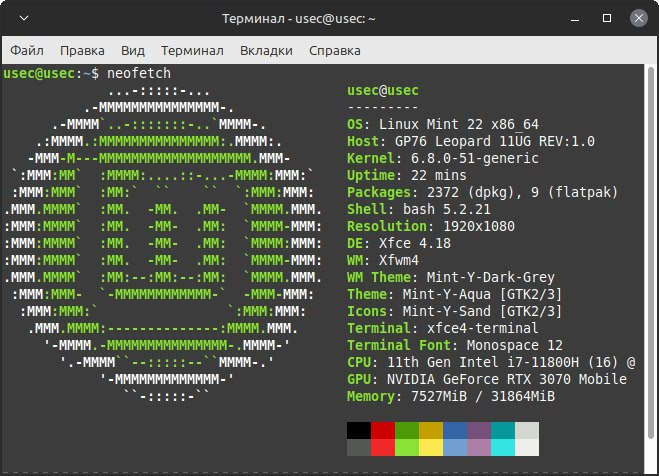Viewport: 659px width, 476px height.
Task: Click the Shell: bash 5.2.21 line
Action: (x=419, y=209)
